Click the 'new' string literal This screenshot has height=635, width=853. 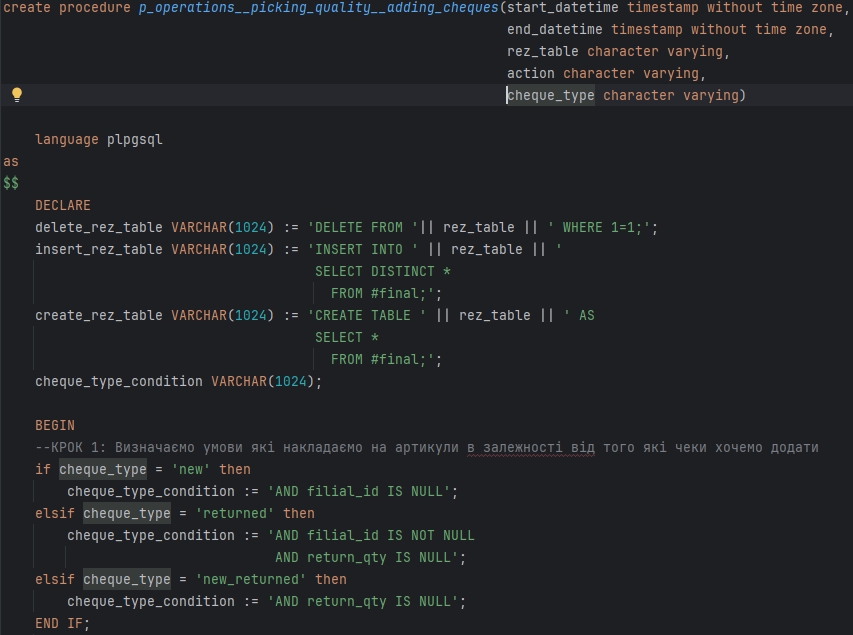[190, 469]
